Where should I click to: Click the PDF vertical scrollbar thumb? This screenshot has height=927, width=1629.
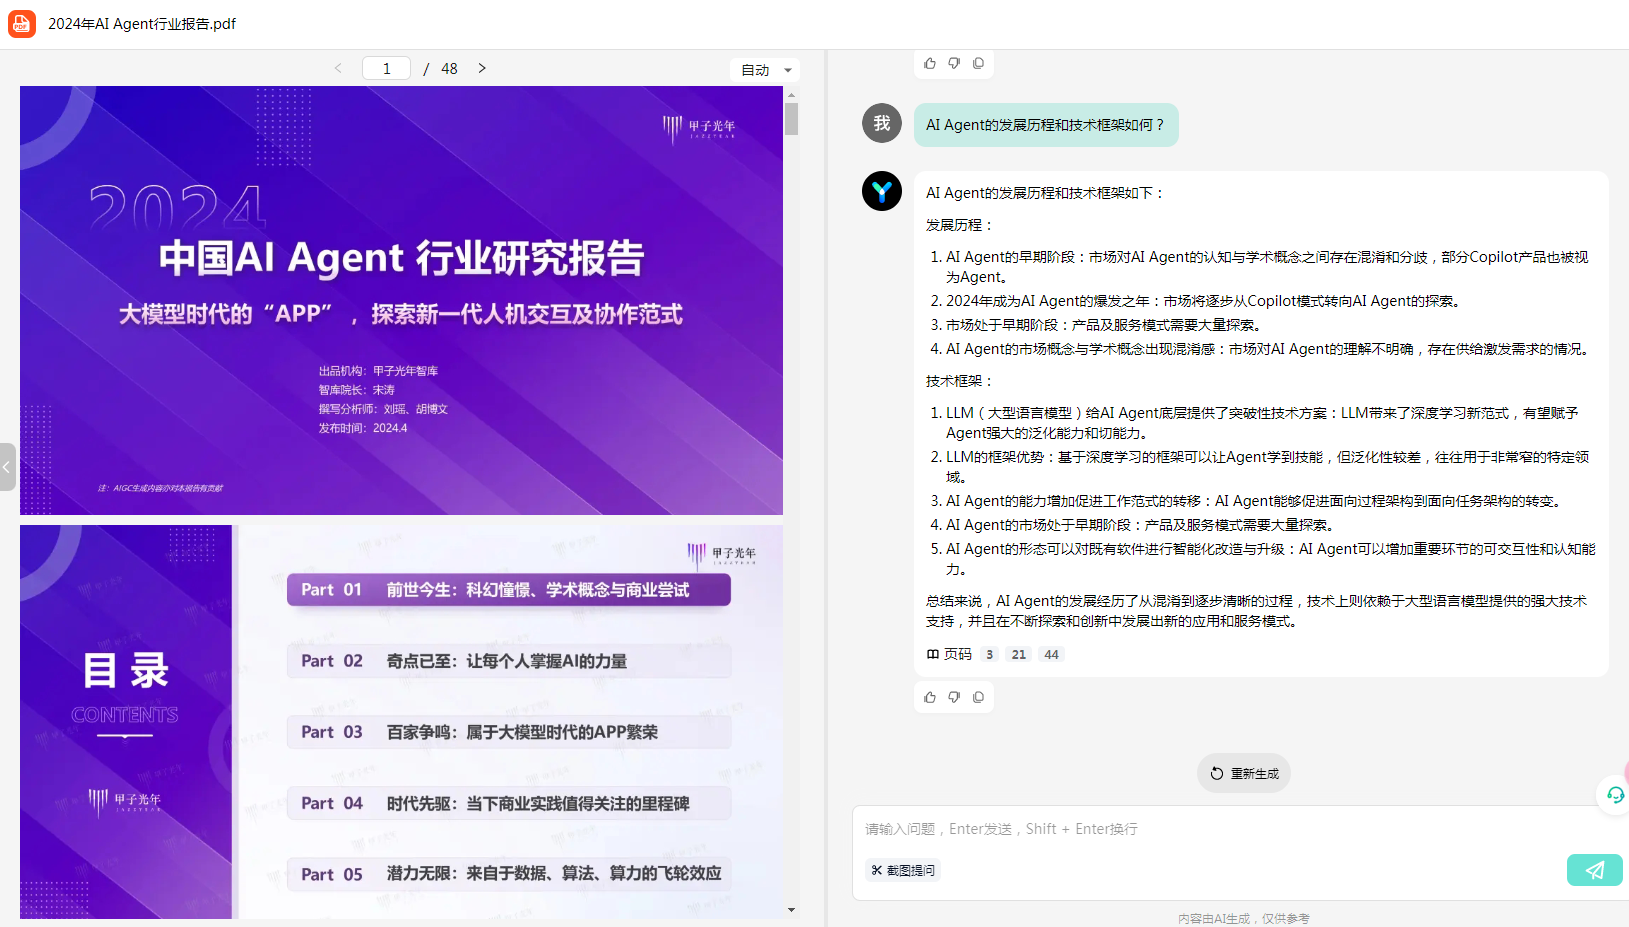(x=792, y=119)
